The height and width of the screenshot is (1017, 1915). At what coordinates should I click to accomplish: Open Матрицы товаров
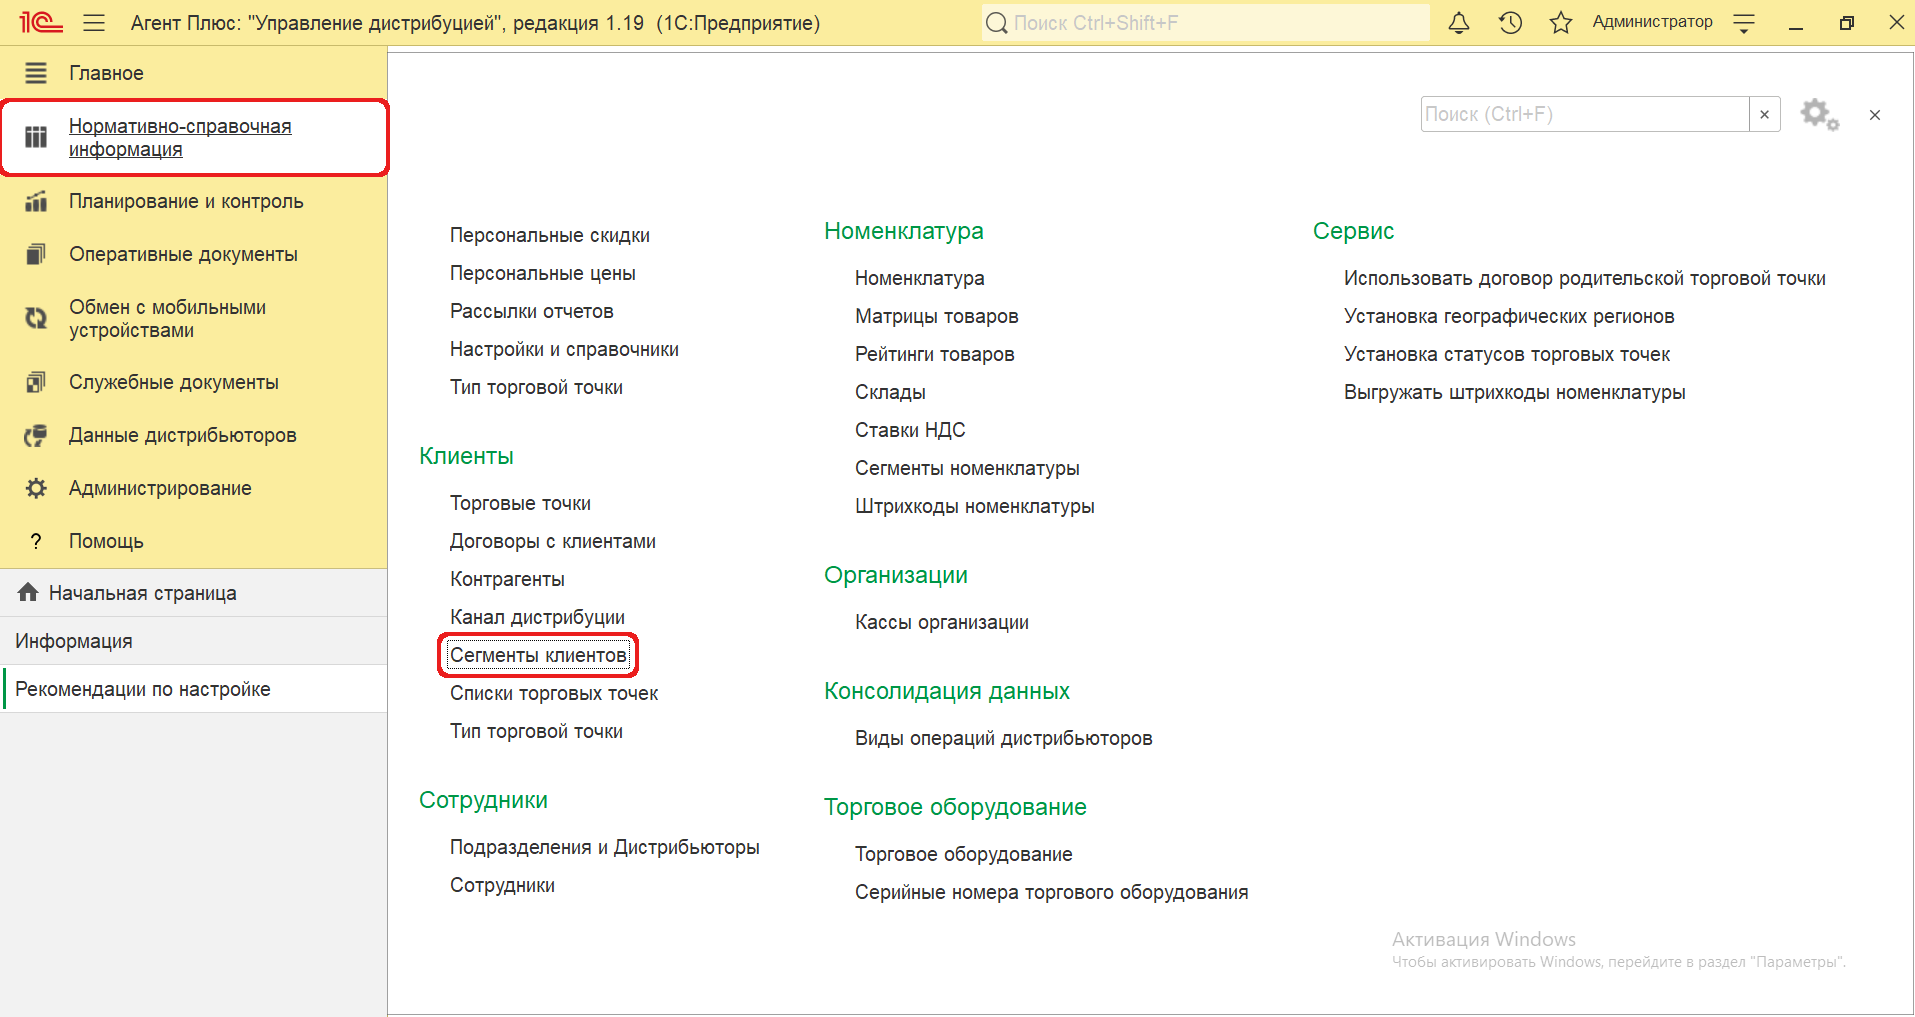pyautogui.click(x=937, y=316)
